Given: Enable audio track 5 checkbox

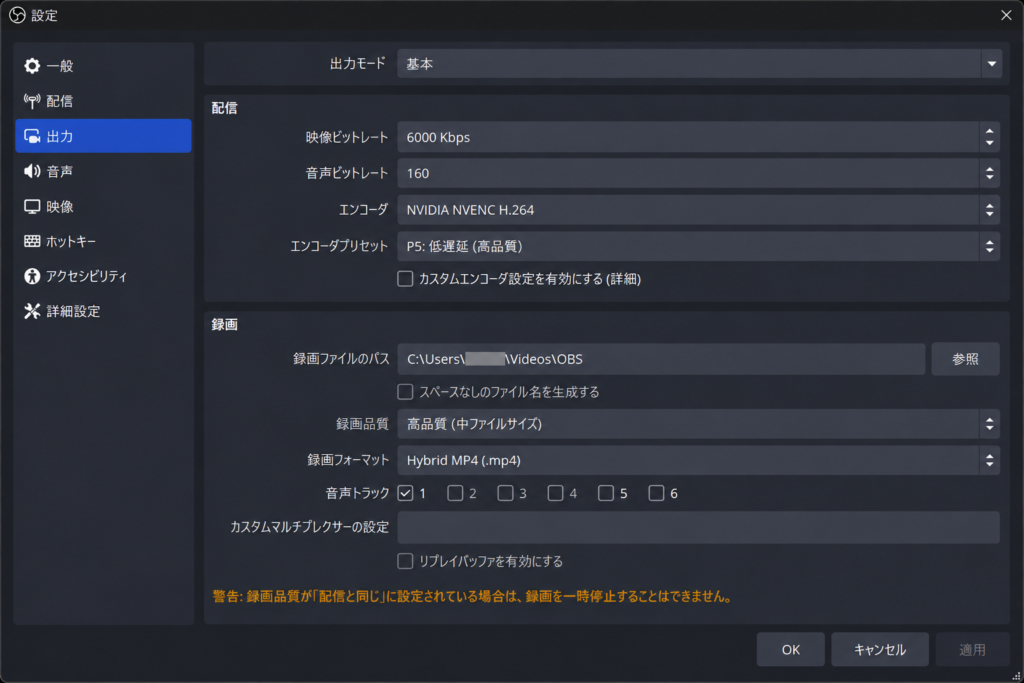Looking at the screenshot, I should tap(605, 493).
